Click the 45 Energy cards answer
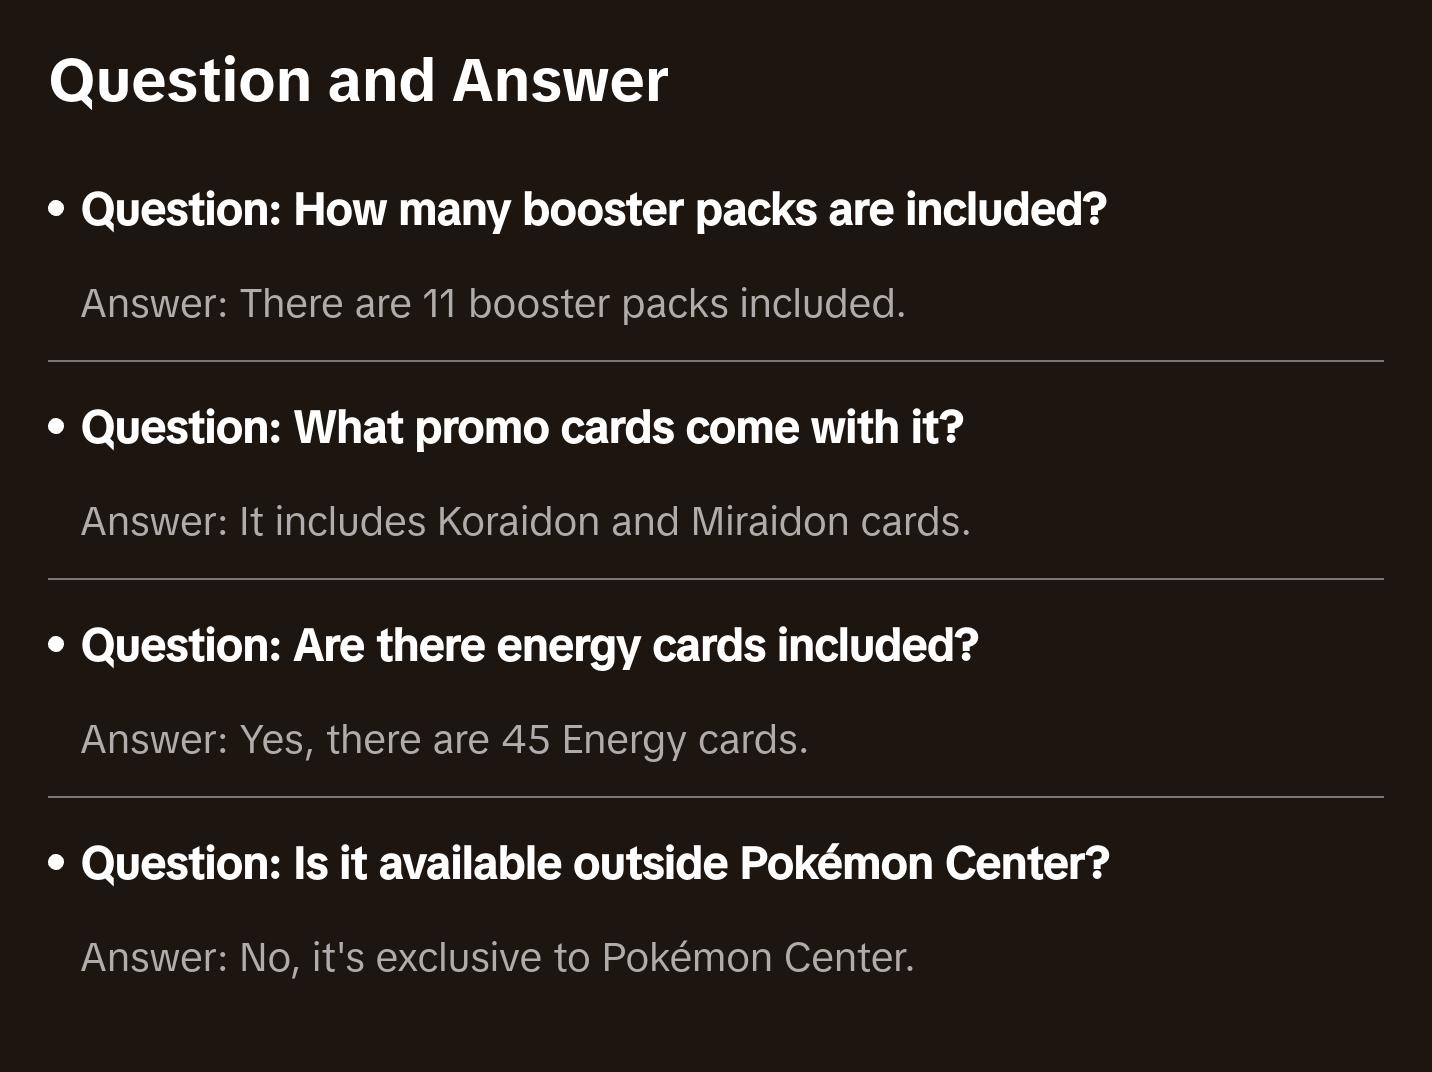This screenshot has width=1432, height=1072. point(444,740)
